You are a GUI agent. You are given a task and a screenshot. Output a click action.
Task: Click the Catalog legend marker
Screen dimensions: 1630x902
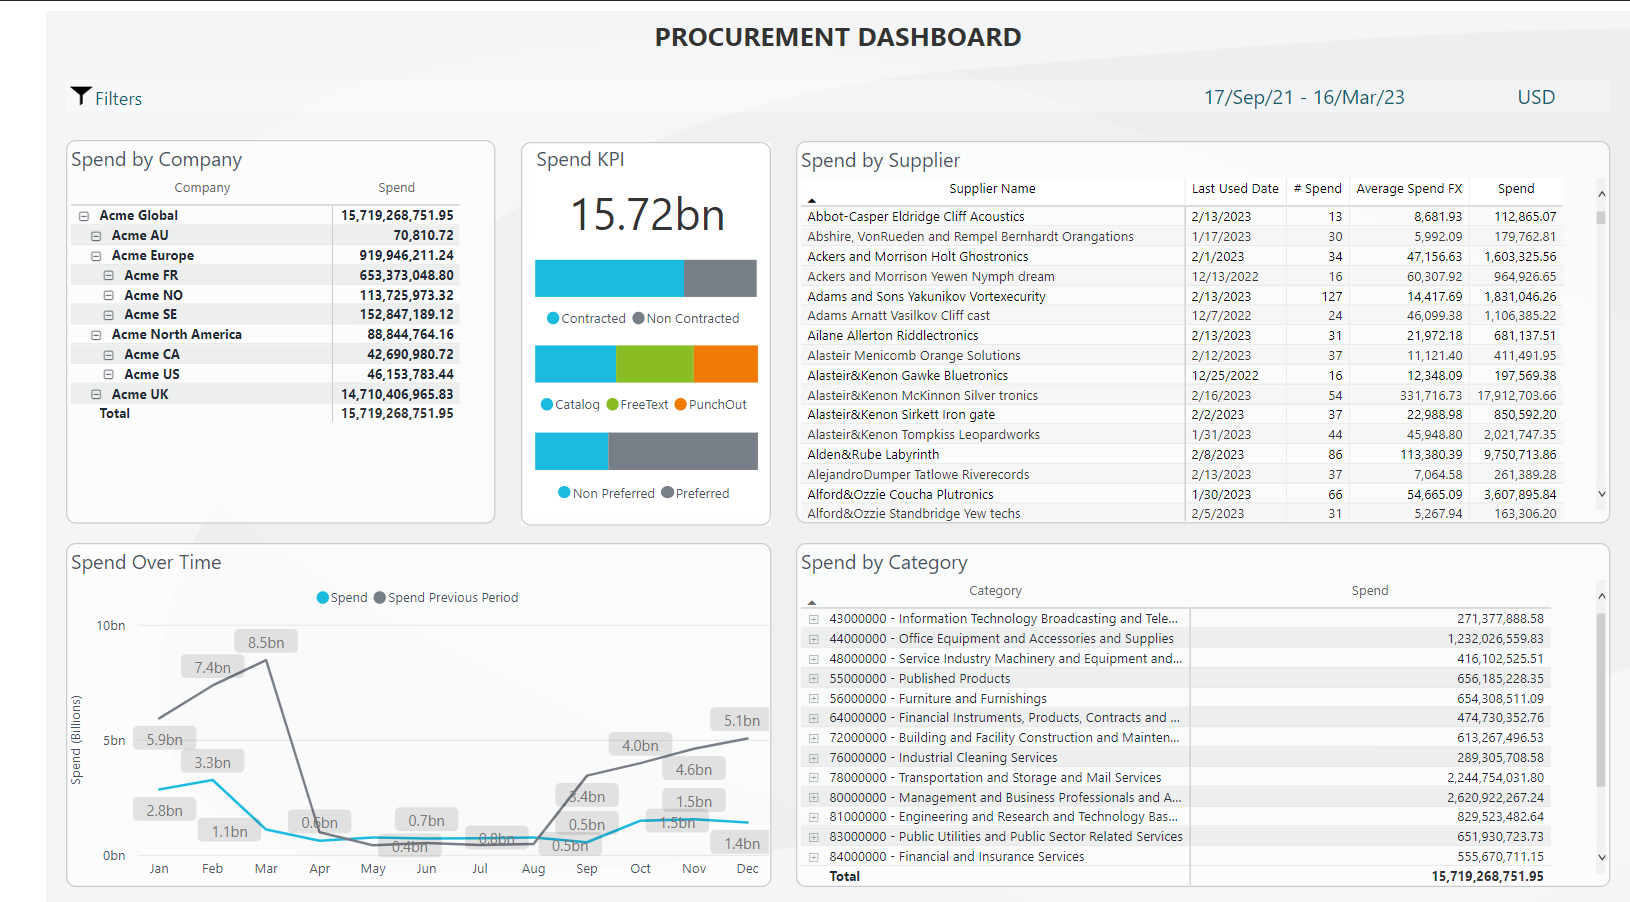pyautogui.click(x=547, y=404)
